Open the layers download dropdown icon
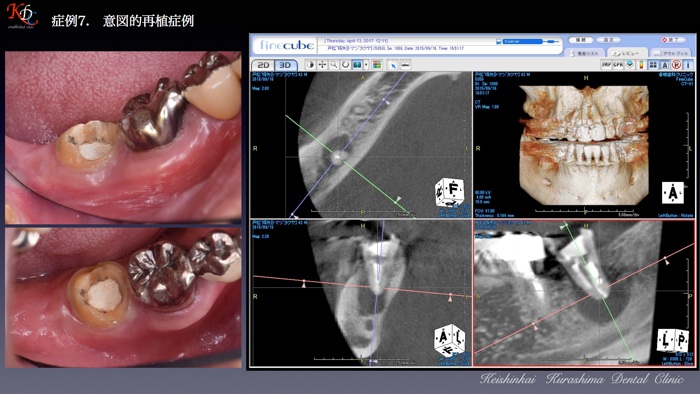The height and width of the screenshot is (394, 700). 629,65
